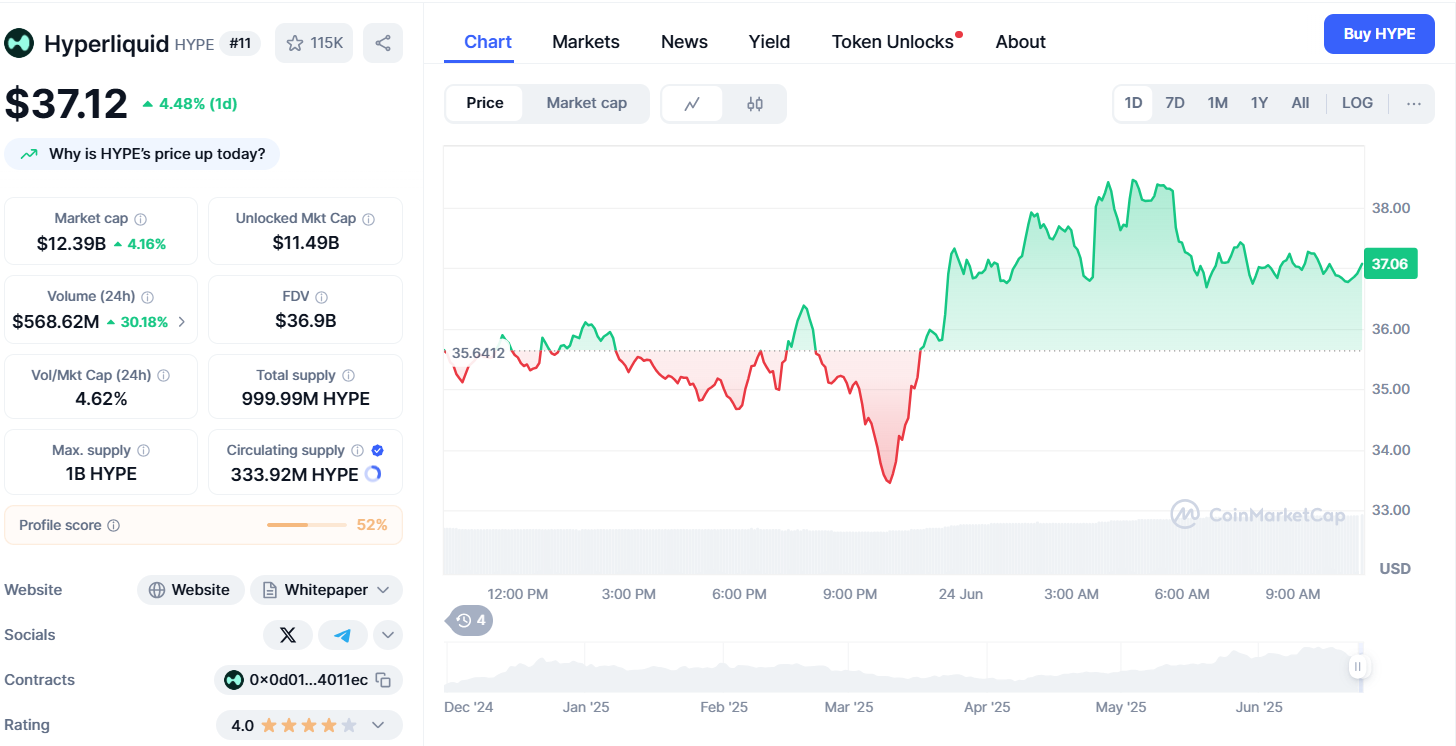Click the verified badge beside Circulating supply
The width and height of the screenshot is (1456, 746).
pos(378,451)
